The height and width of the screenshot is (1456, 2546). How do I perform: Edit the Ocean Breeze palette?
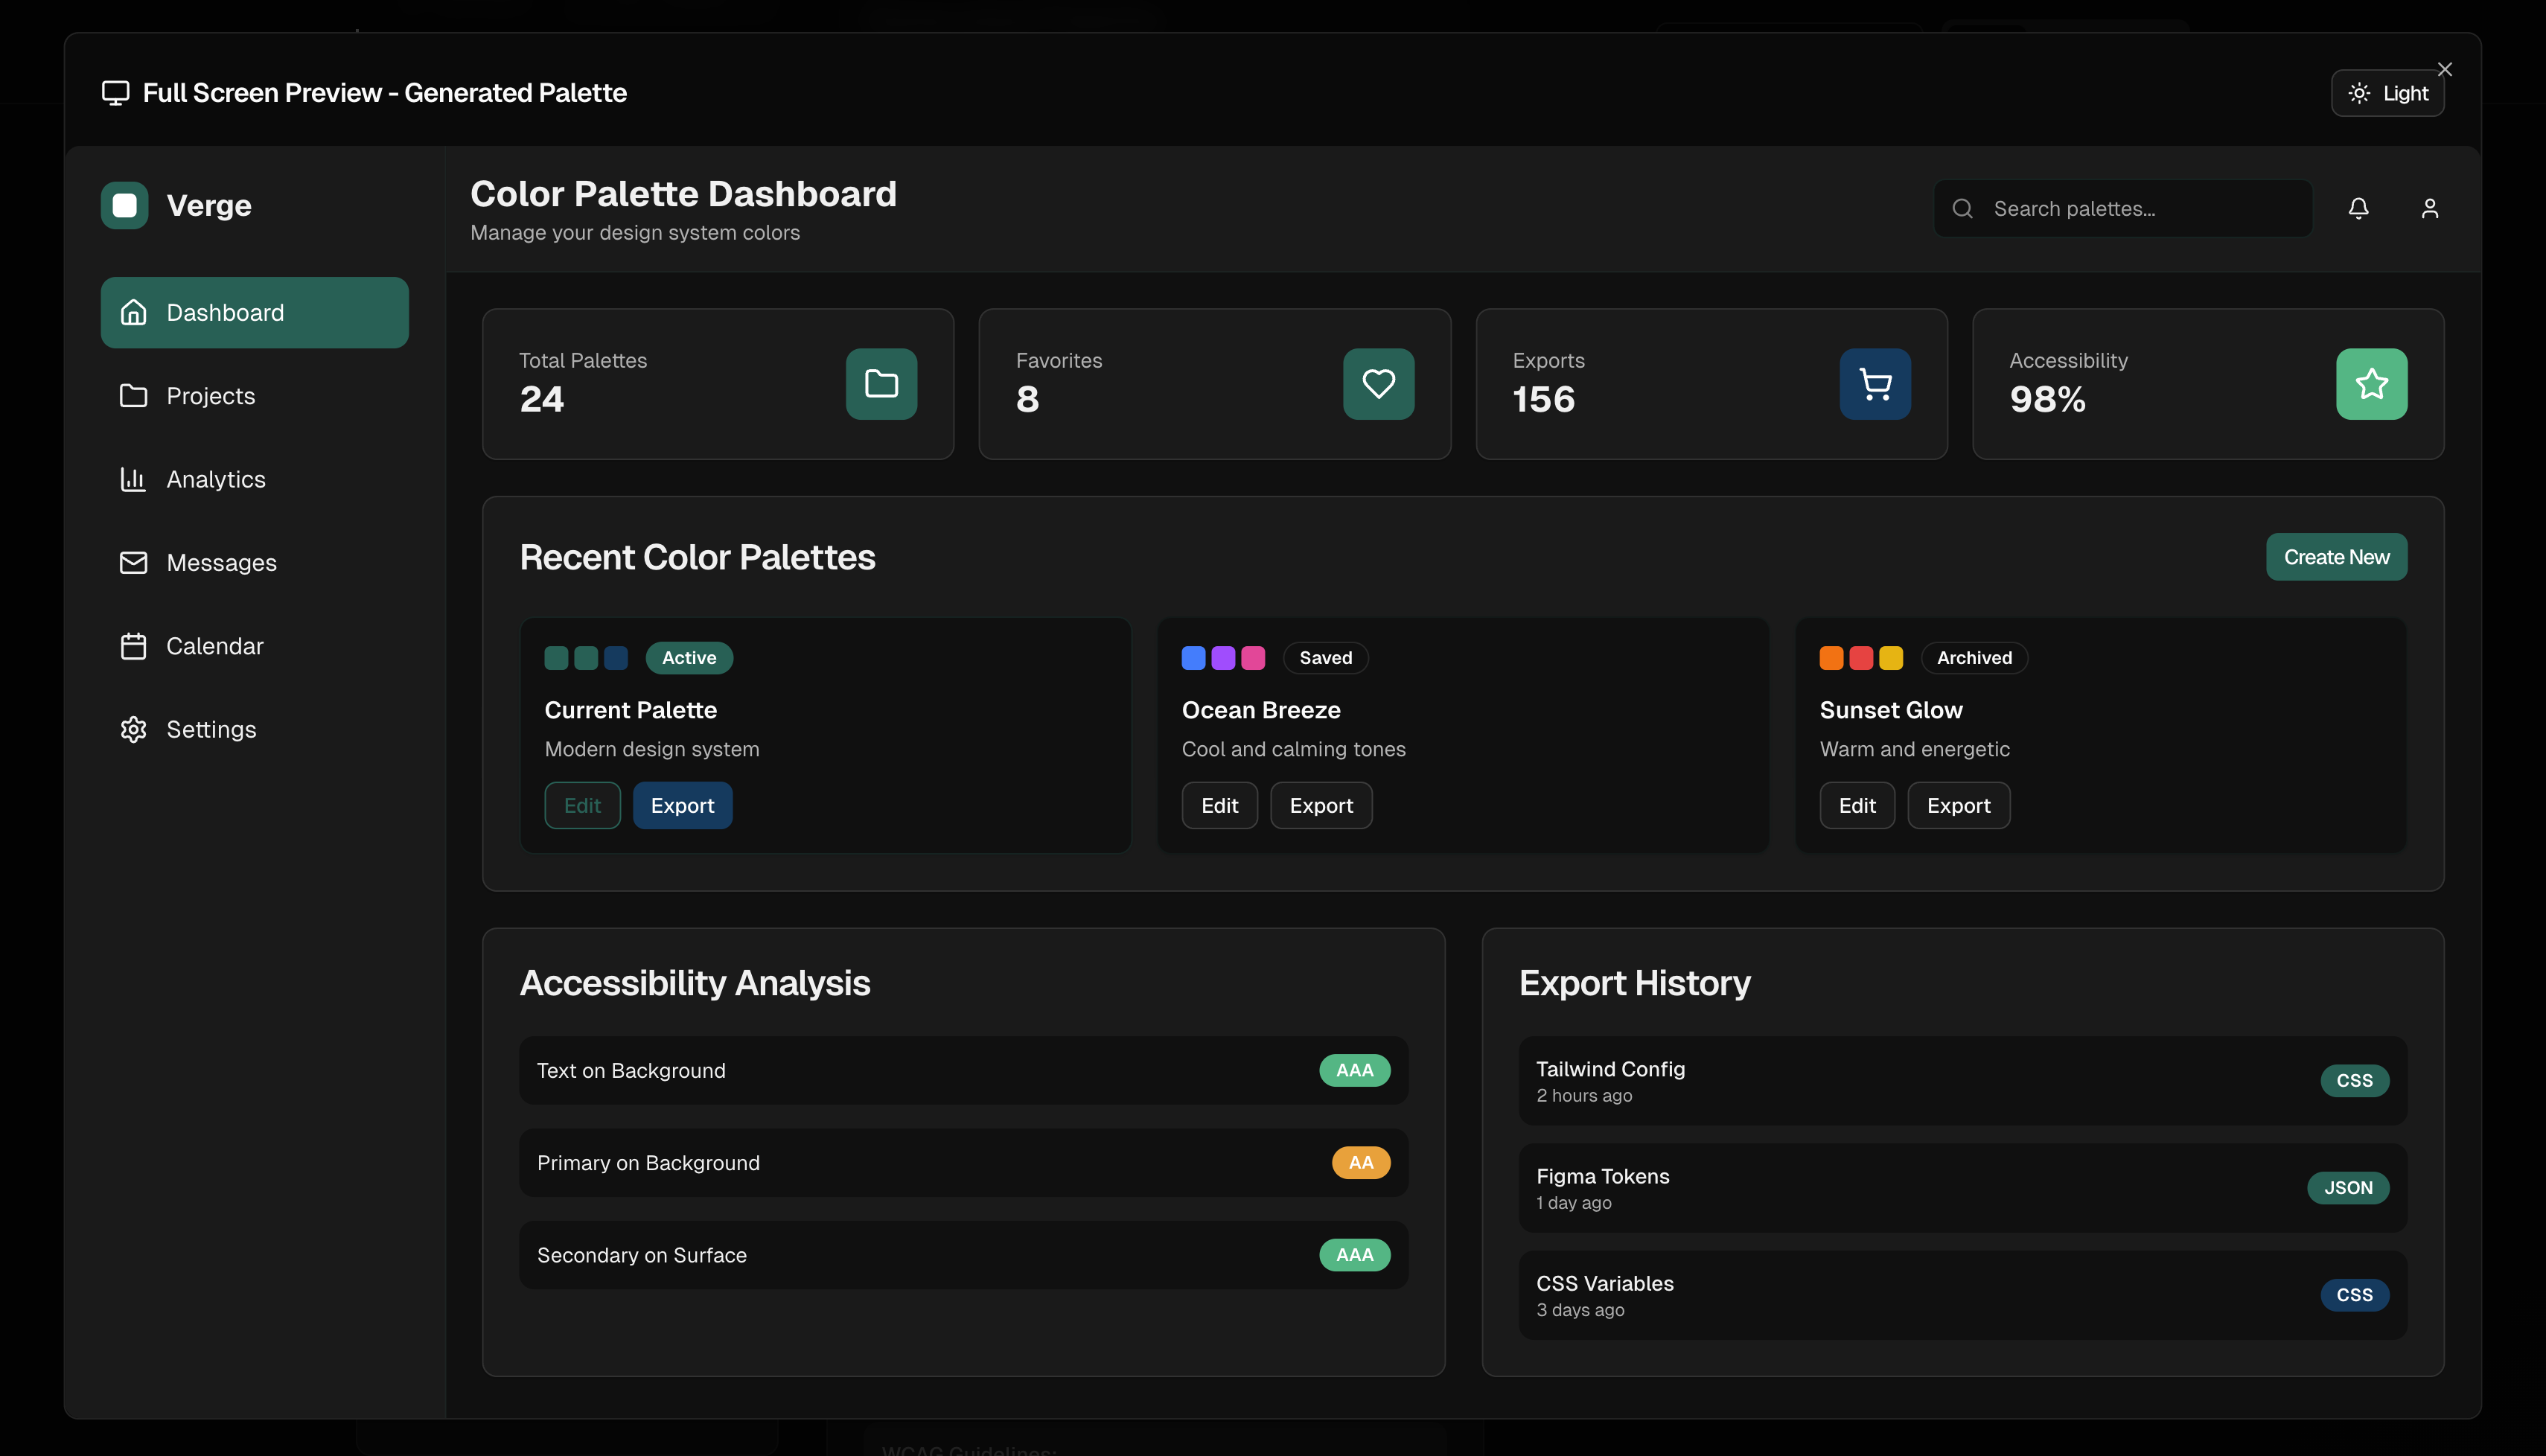[x=1219, y=805]
